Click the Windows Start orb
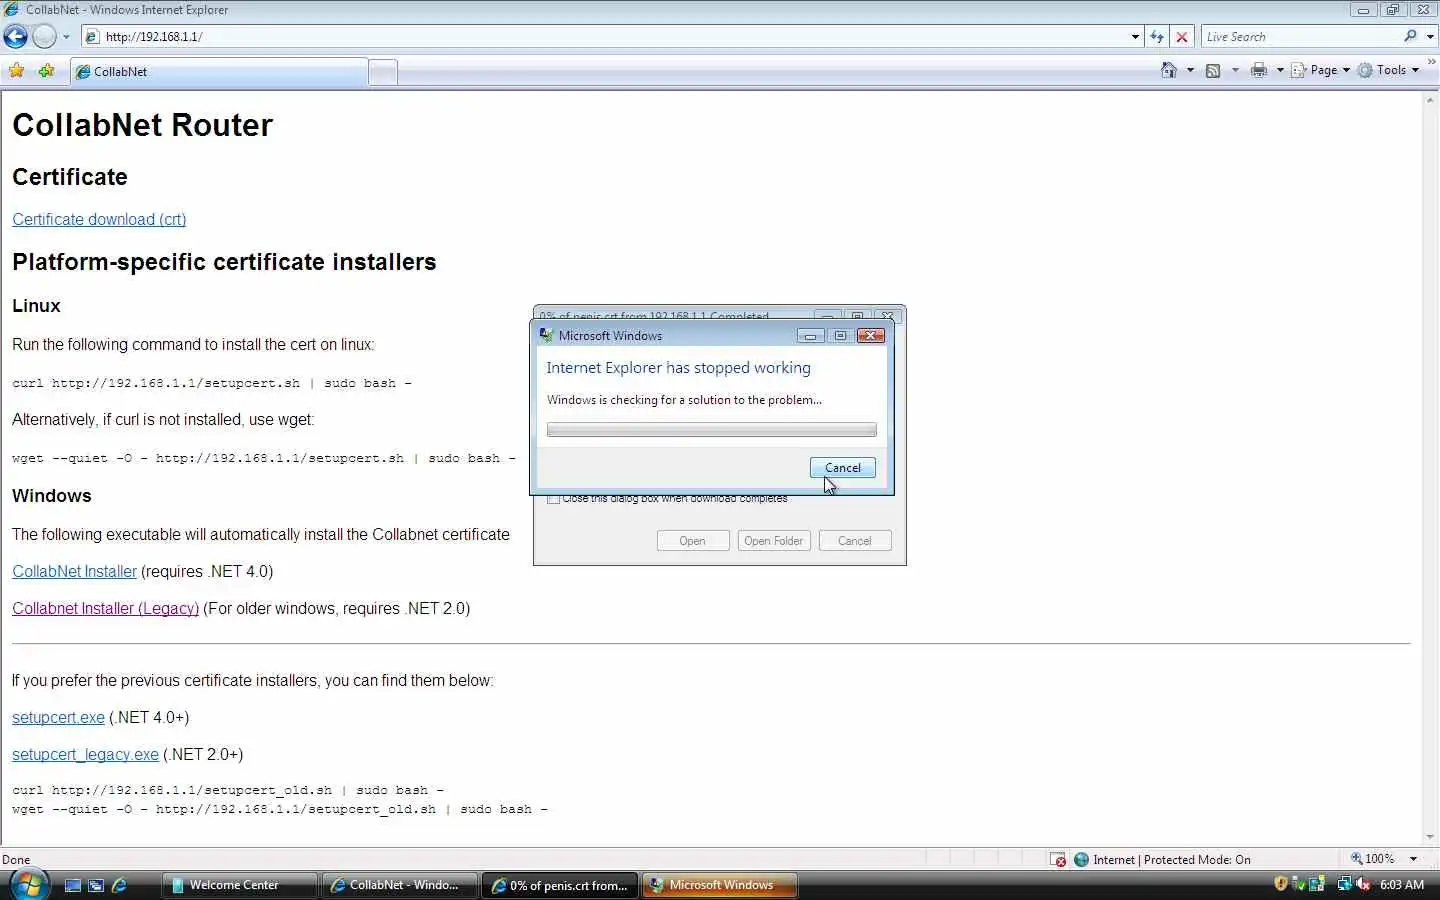Viewport: 1440px width, 900px height. click(28, 885)
